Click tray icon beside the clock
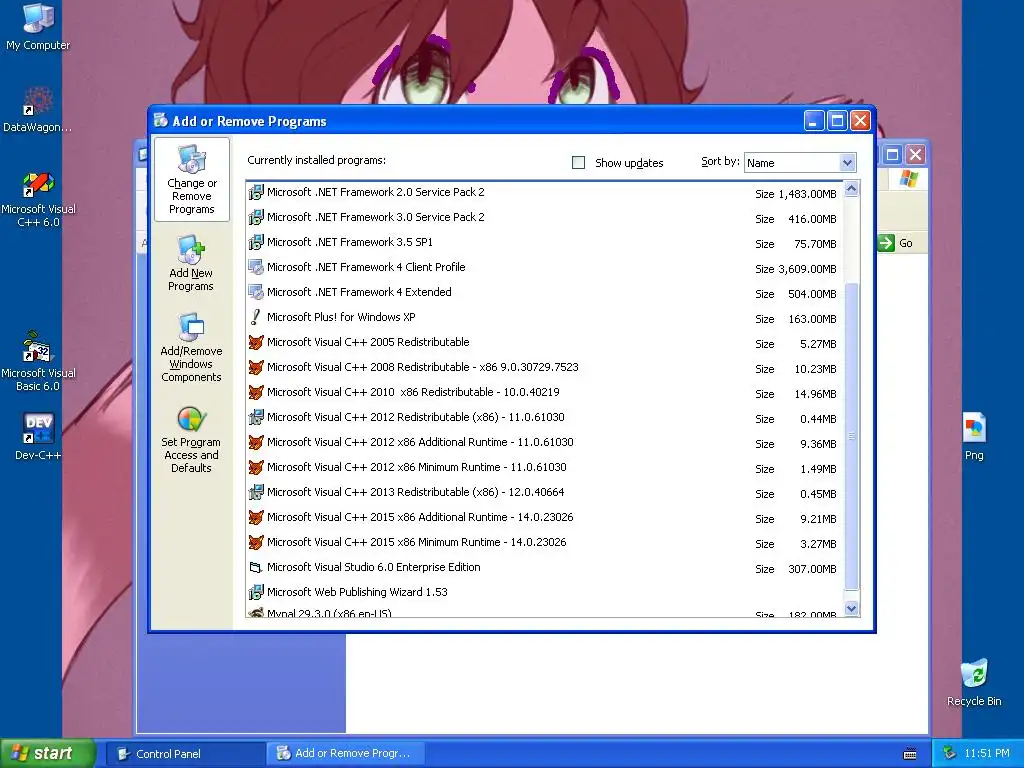The width and height of the screenshot is (1024, 768). pyautogui.click(x=949, y=754)
